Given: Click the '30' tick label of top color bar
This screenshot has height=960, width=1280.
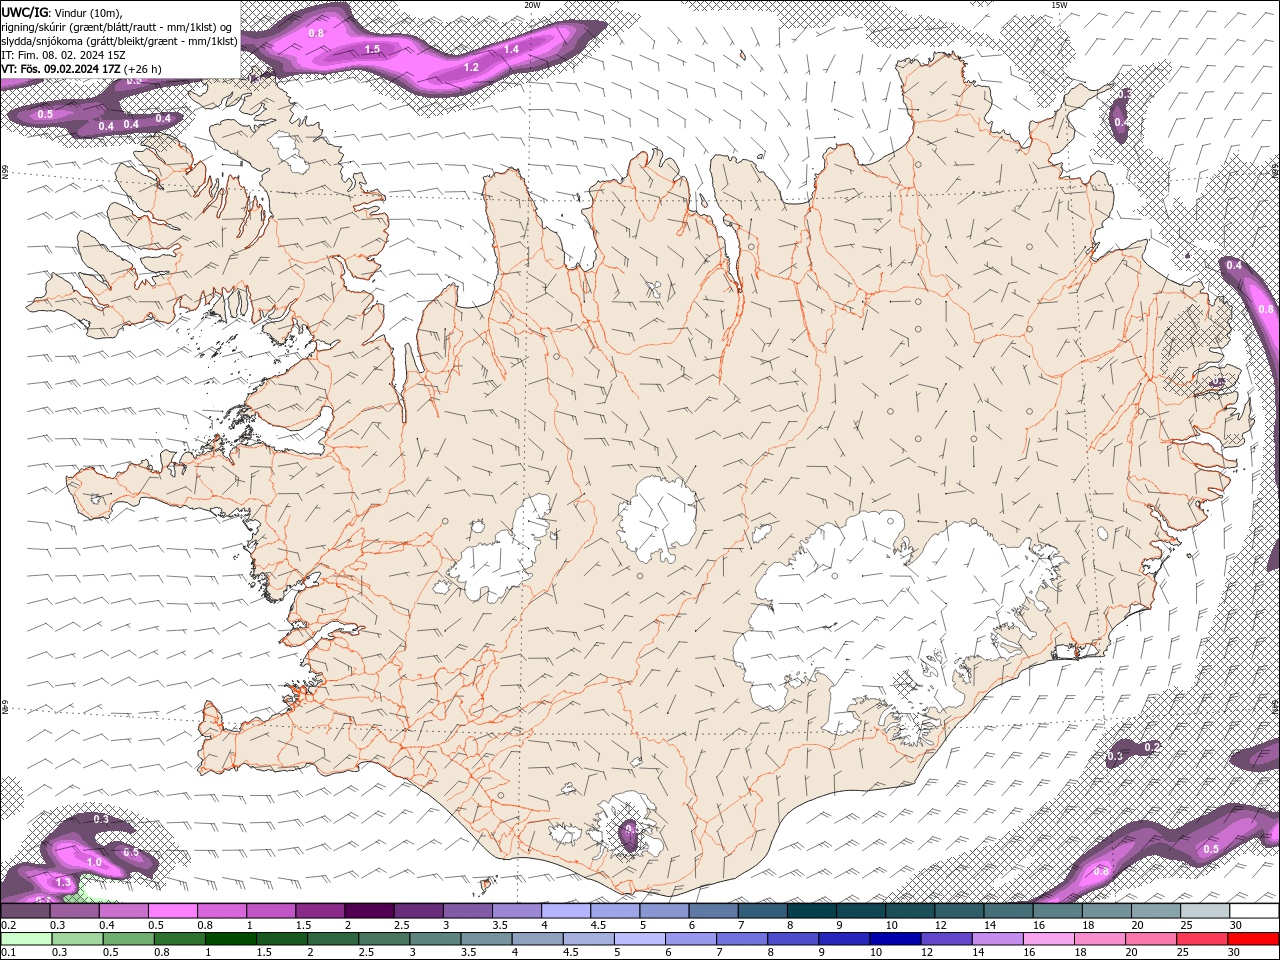Looking at the screenshot, I should tap(1236, 925).
